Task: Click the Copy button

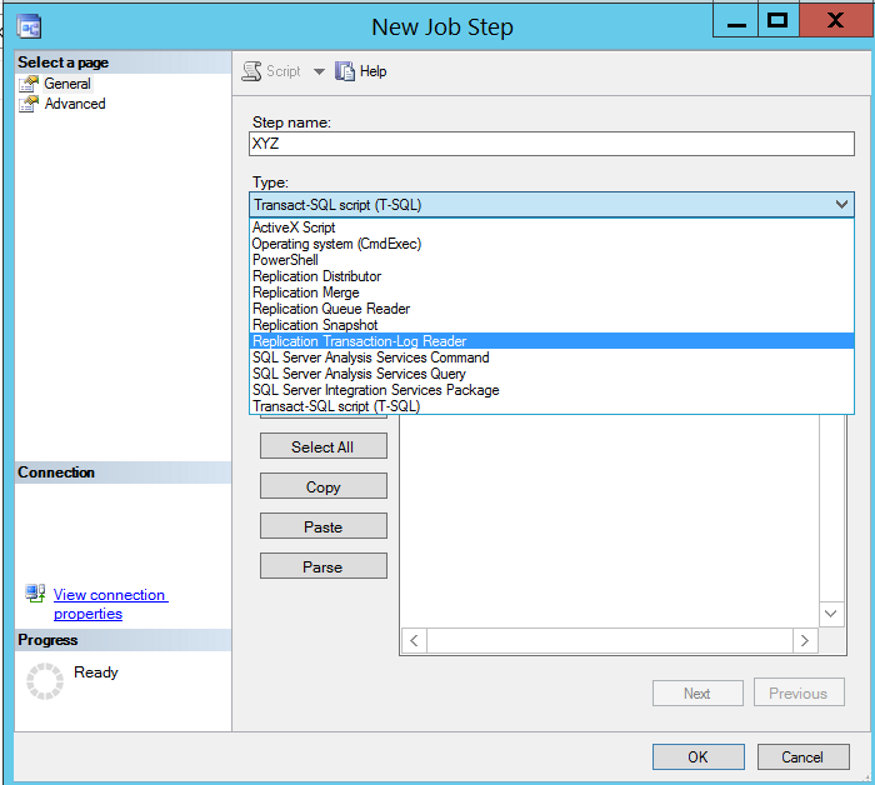Action: pos(323,487)
